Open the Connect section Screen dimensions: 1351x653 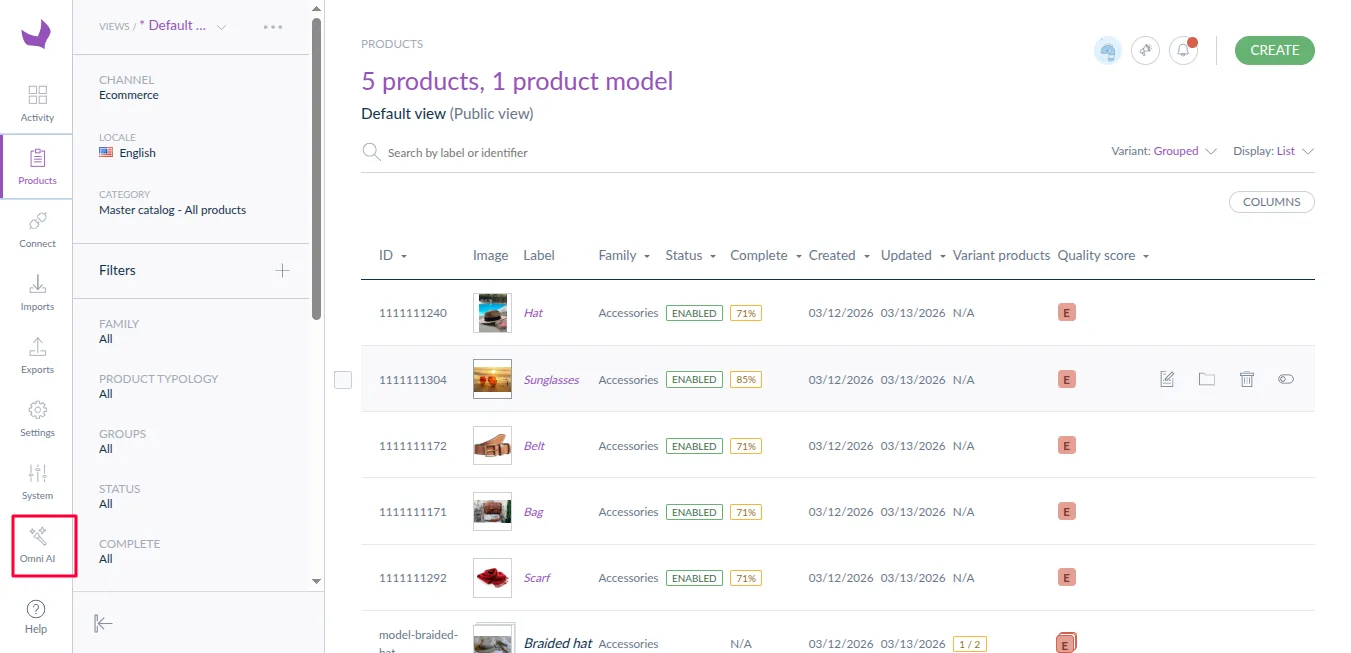[37, 228]
